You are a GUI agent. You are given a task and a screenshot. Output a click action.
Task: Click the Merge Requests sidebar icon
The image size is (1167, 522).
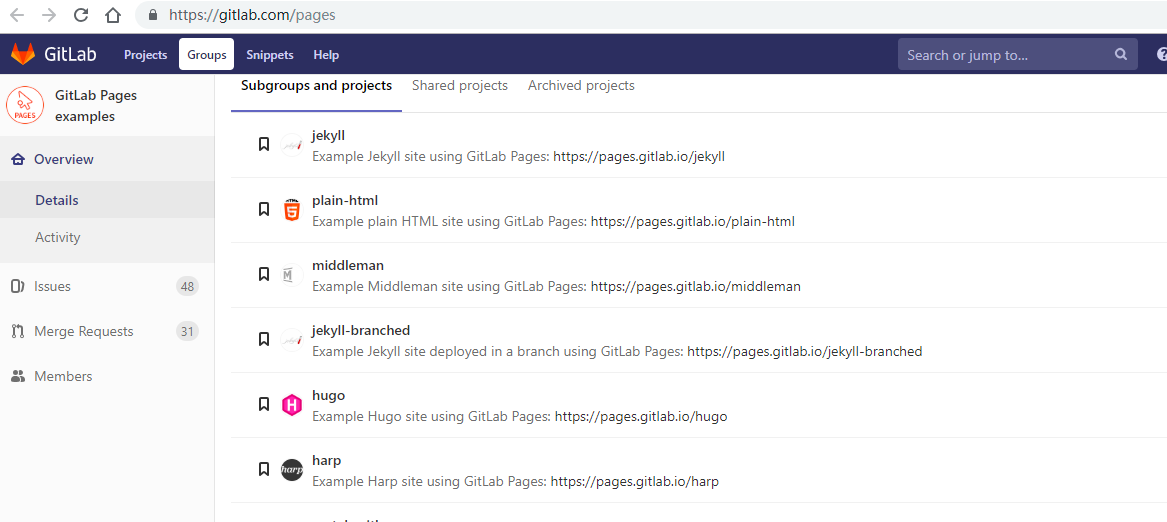[18, 331]
